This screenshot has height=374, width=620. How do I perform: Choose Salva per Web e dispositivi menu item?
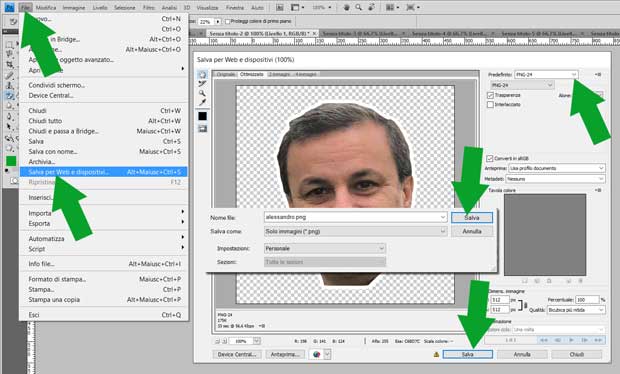point(104,172)
